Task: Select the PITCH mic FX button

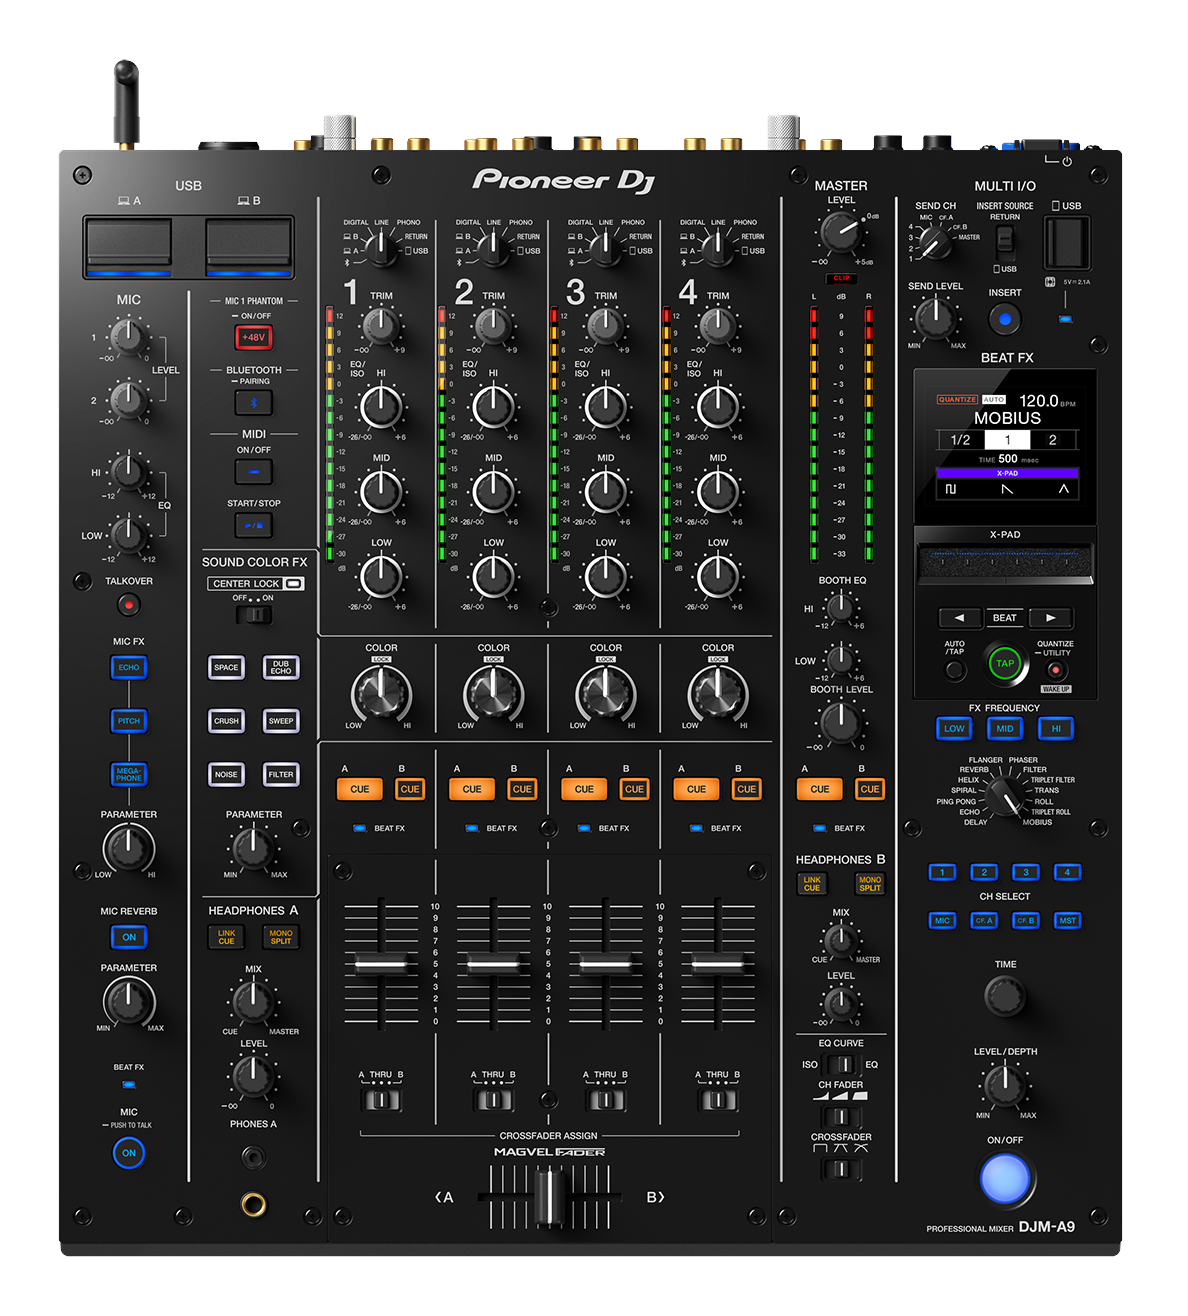Action: [129, 720]
